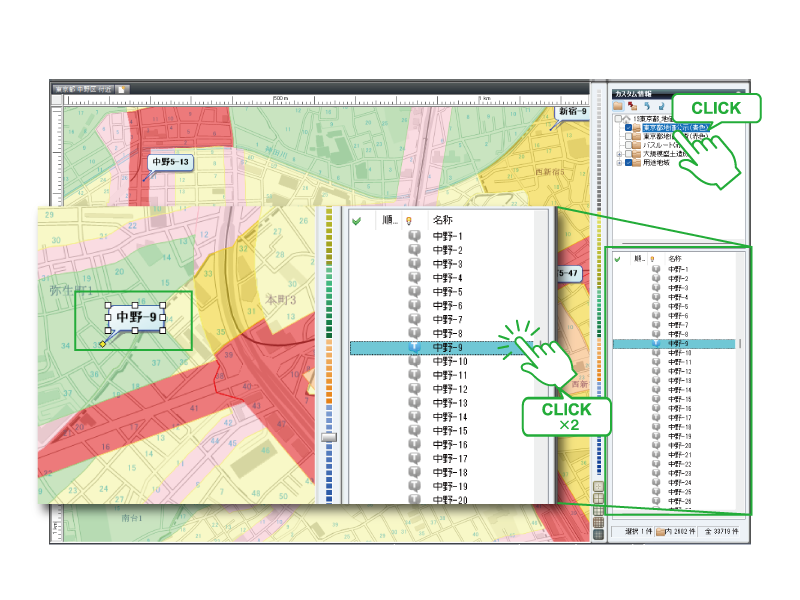
Task: Click the 全 33719 件 status bar entry
Action: (x=721, y=532)
